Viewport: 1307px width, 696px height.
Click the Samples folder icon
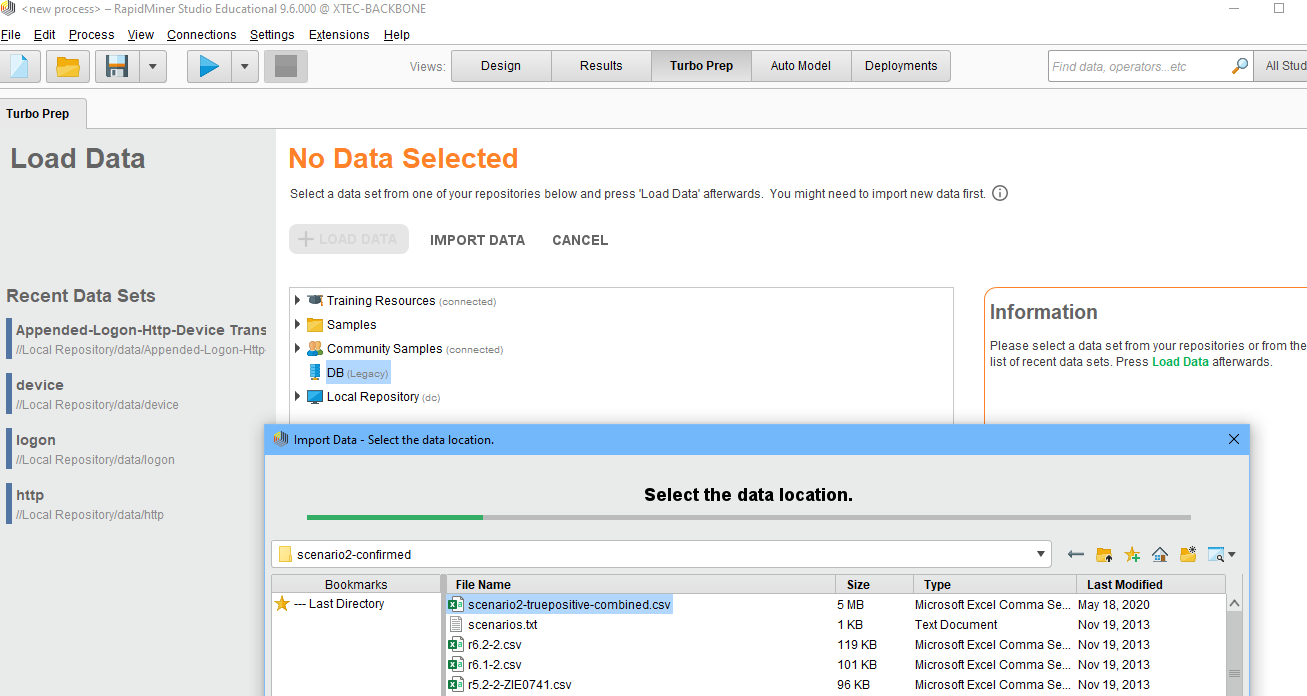click(x=315, y=324)
